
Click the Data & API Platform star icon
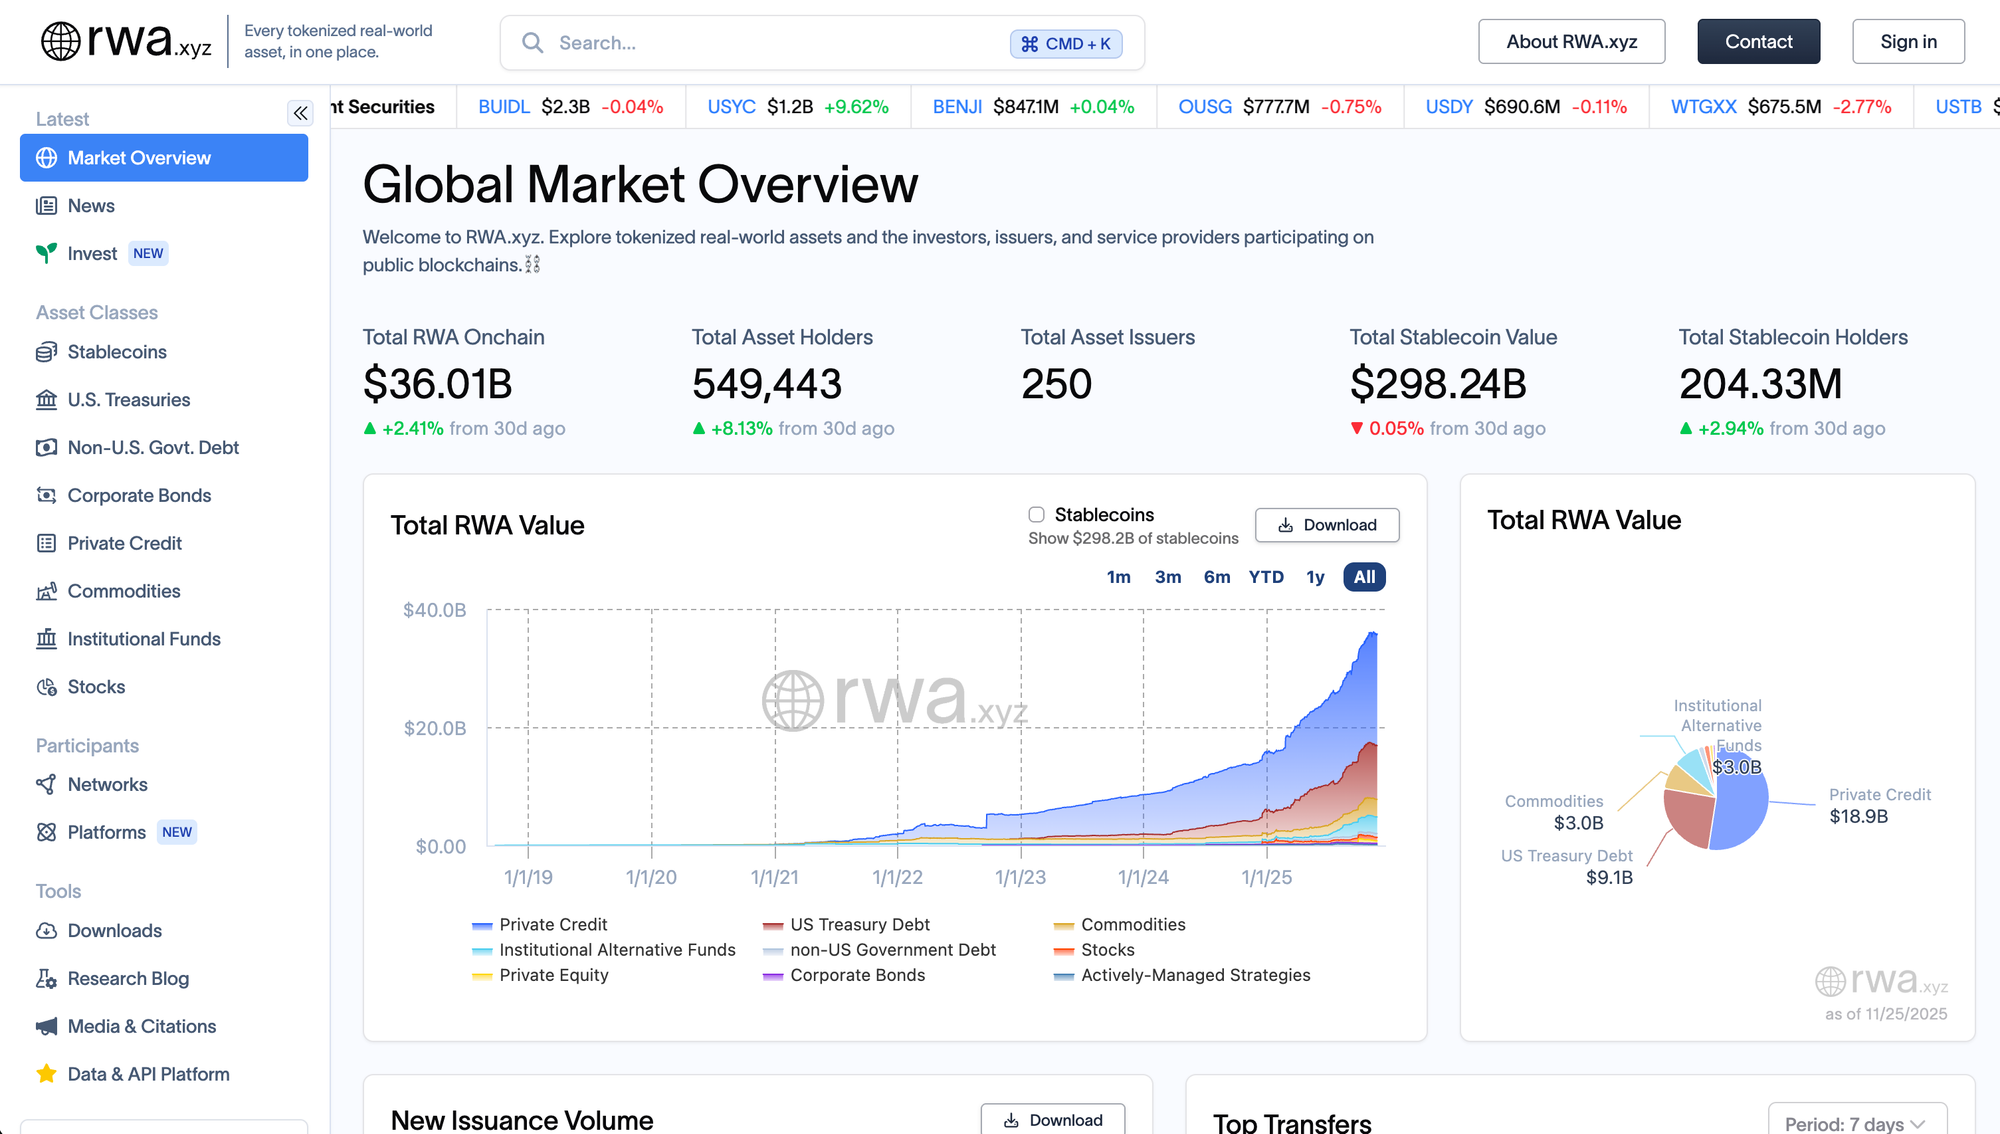[46, 1074]
